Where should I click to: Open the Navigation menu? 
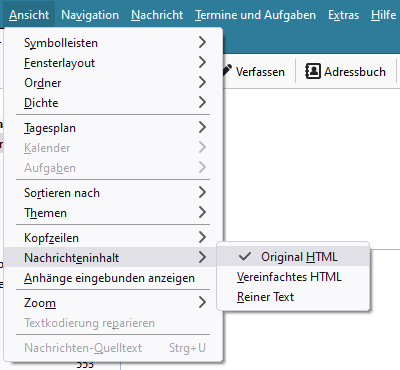pyautogui.click(x=90, y=15)
